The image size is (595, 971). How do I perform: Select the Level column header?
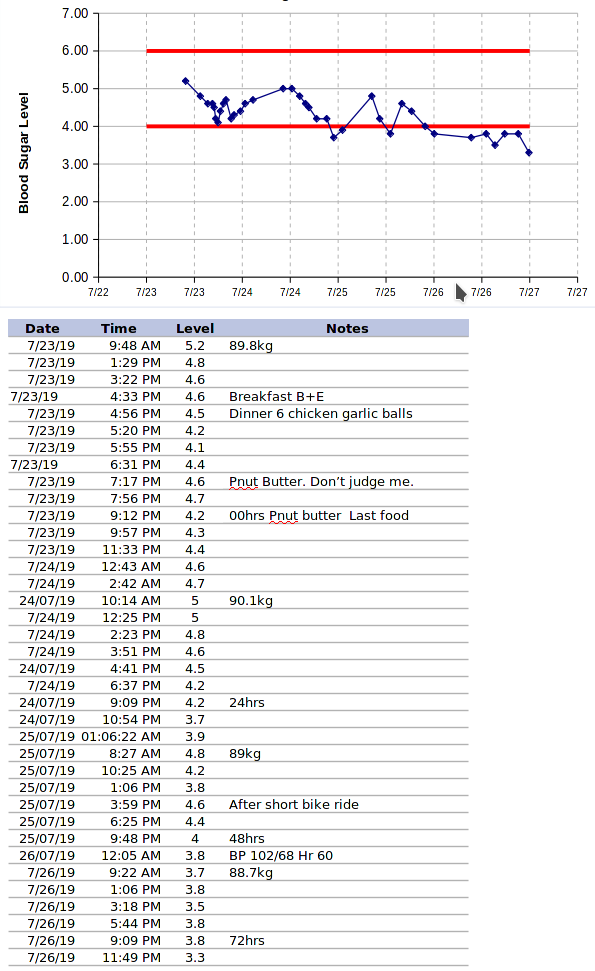pos(195,328)
